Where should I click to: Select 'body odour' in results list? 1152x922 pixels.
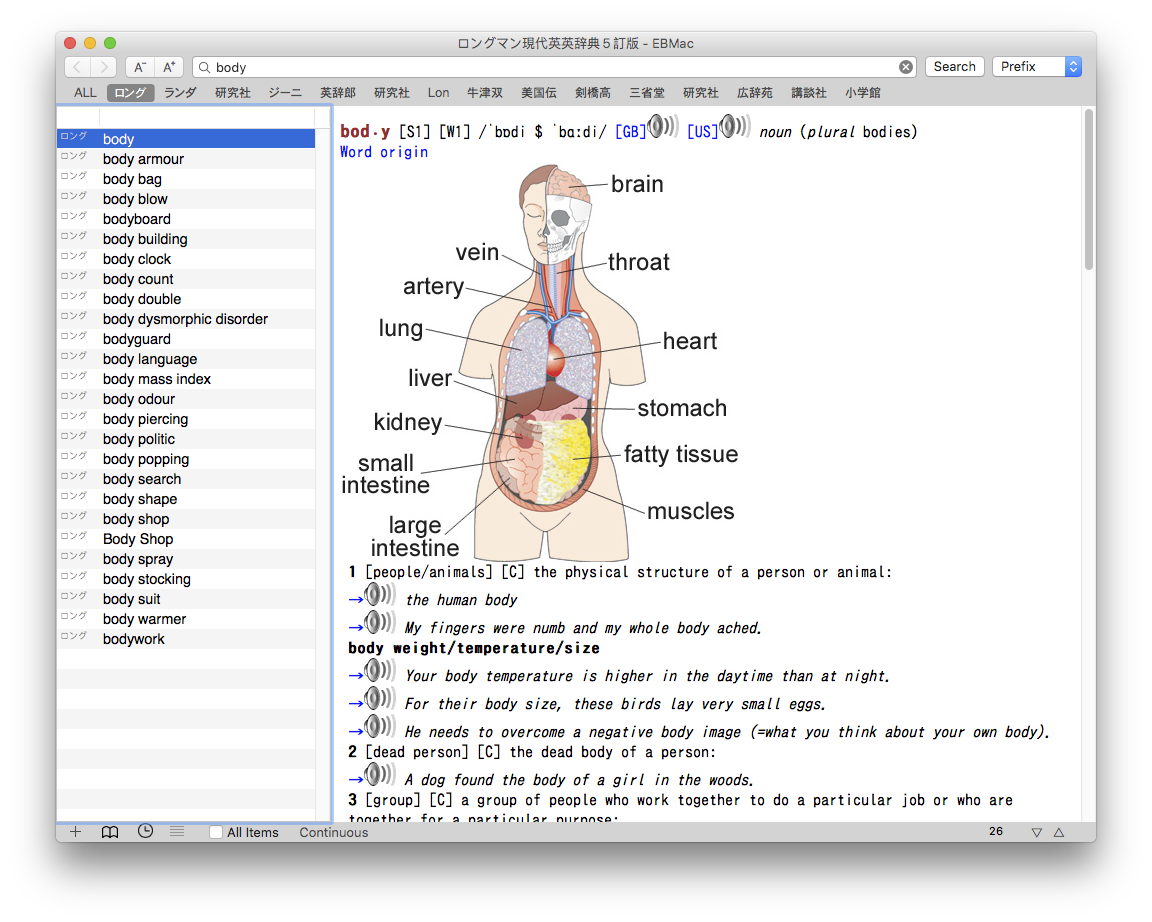[x=187, y=399]
